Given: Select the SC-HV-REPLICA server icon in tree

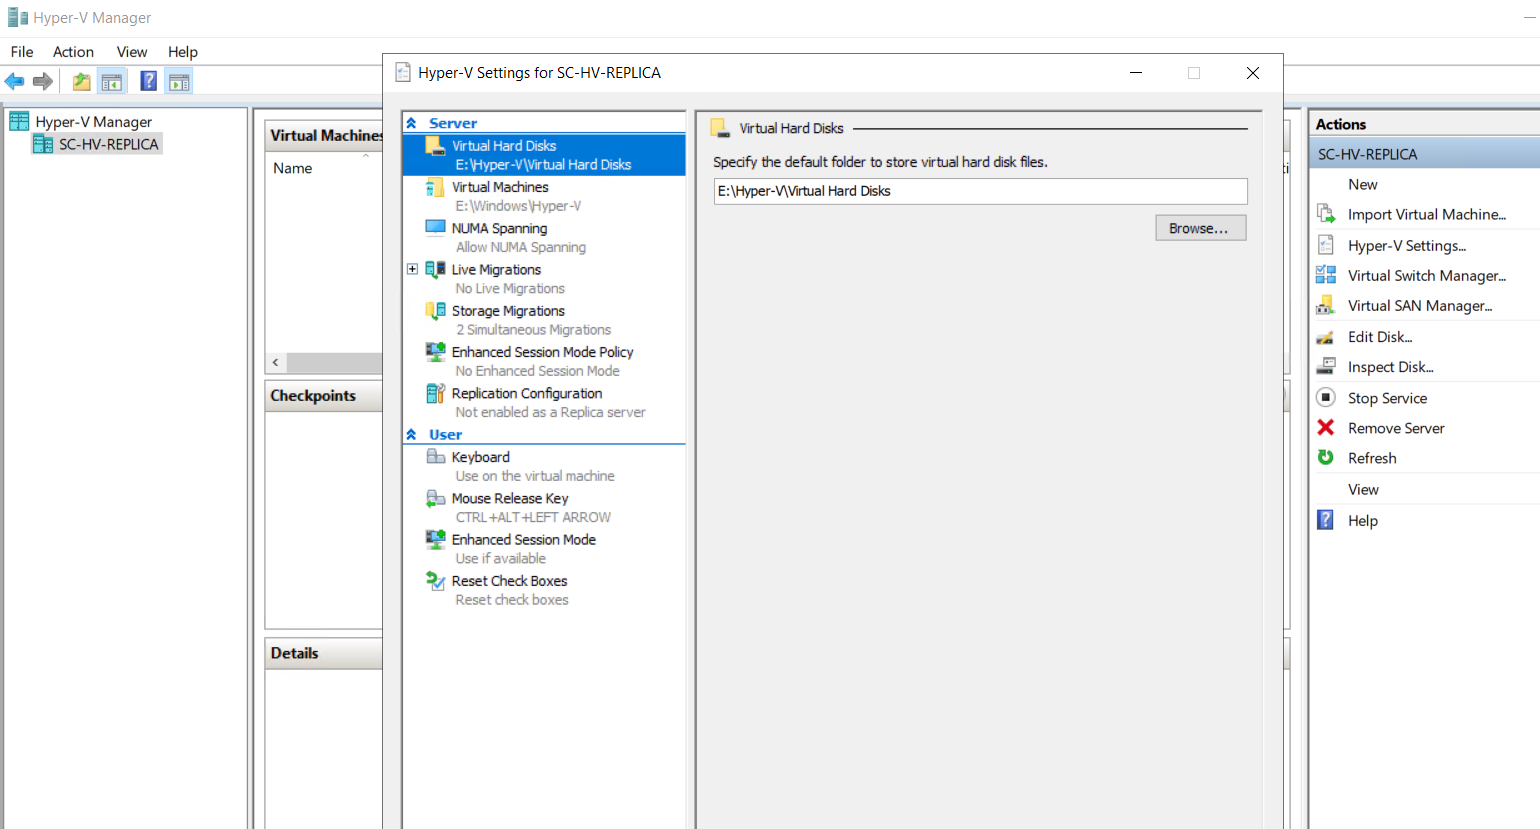Looking at the screenshot, I should click(43, 144).
